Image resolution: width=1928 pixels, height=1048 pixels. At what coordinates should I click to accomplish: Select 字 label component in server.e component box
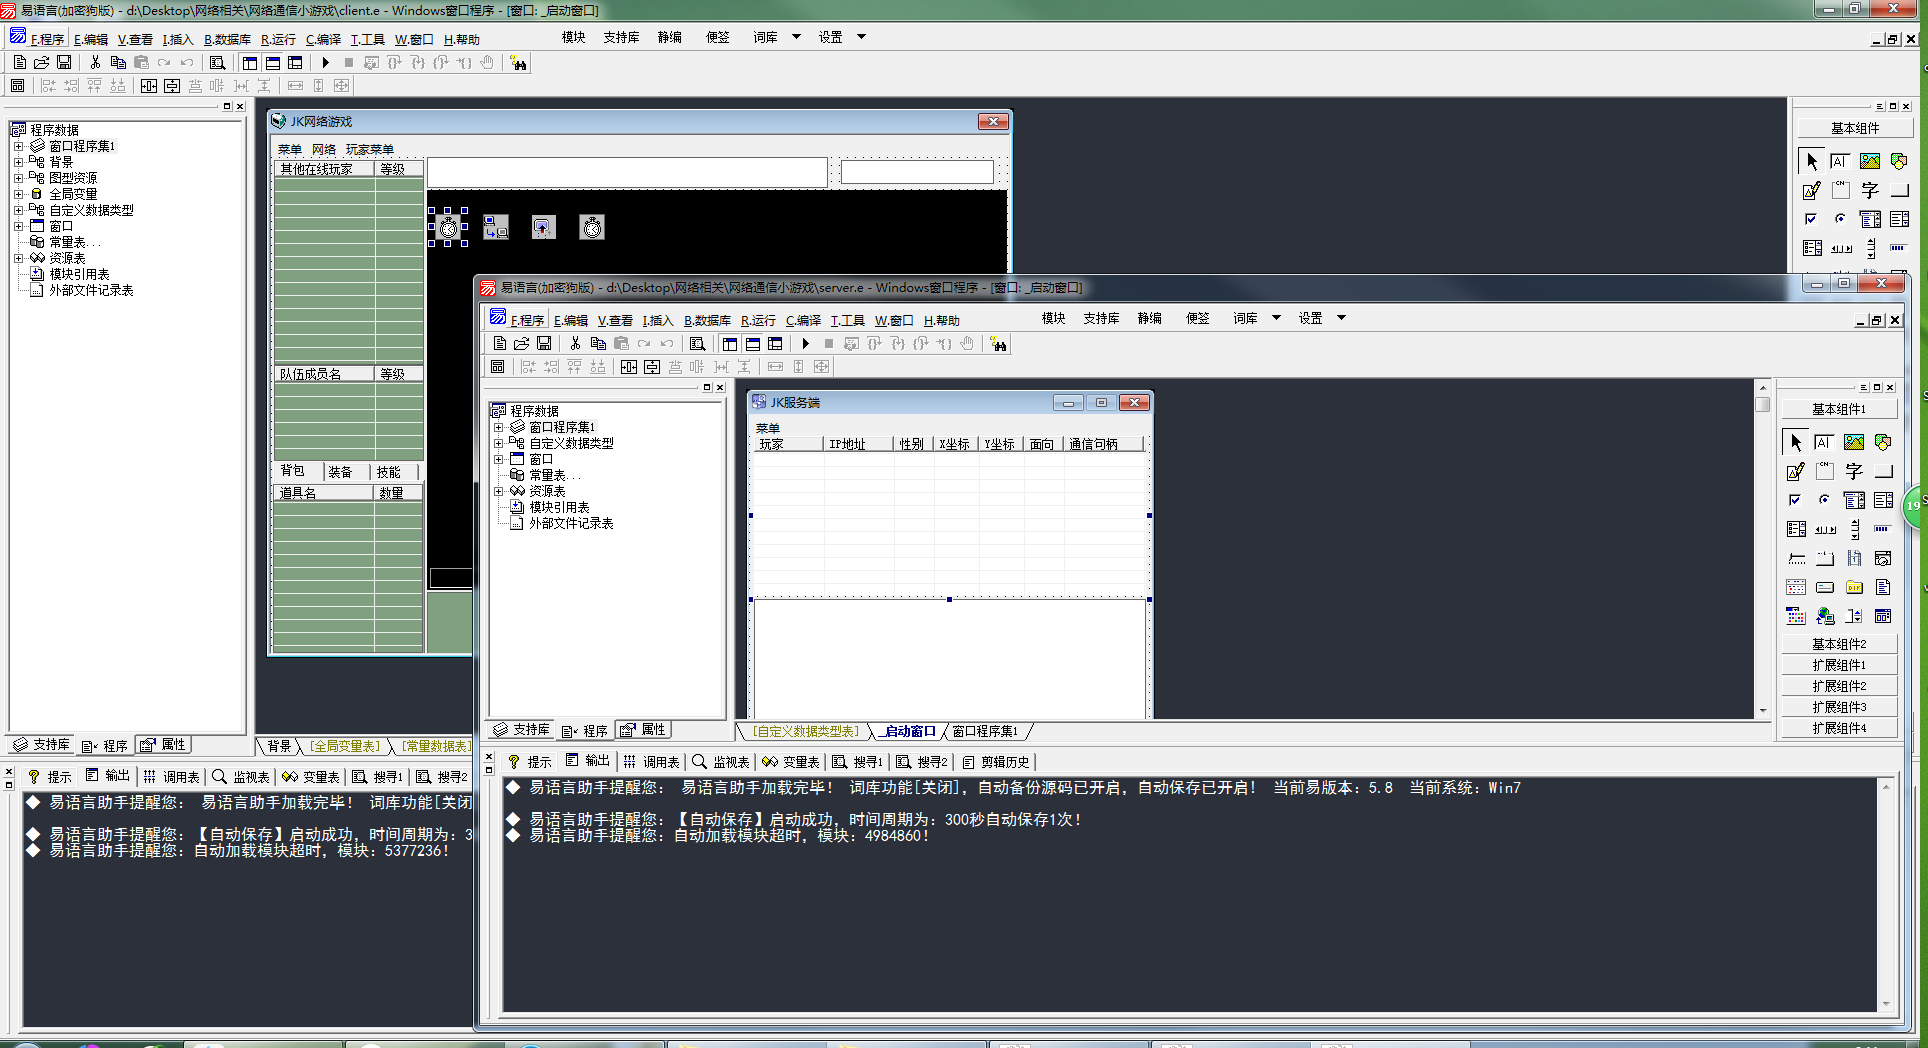[x=1854, y=471]
